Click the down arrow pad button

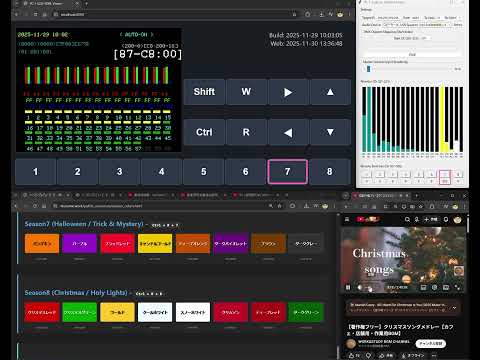coord(330,132)
